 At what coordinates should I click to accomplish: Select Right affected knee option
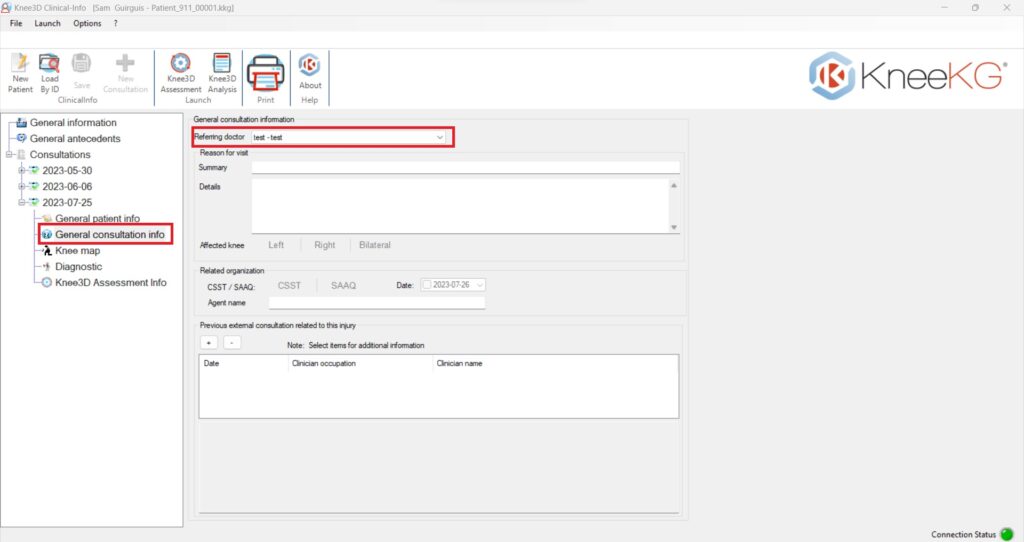click(x=325, y=245)
